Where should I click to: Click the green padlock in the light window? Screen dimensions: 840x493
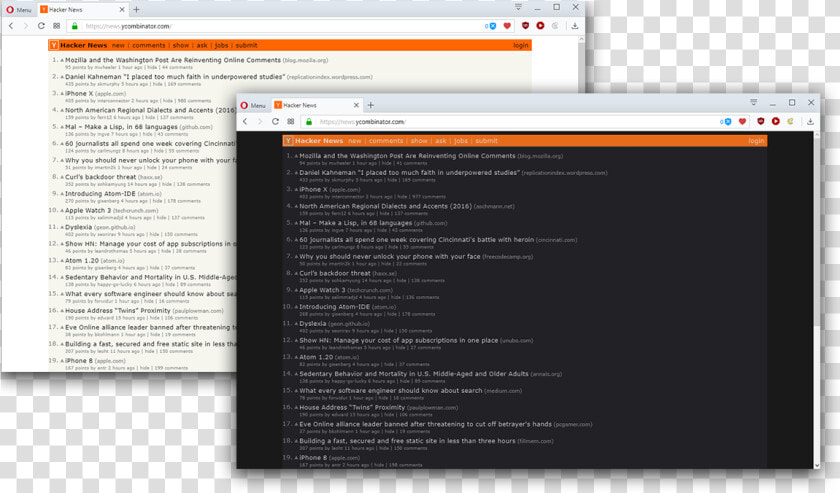(x=74, y=26)
